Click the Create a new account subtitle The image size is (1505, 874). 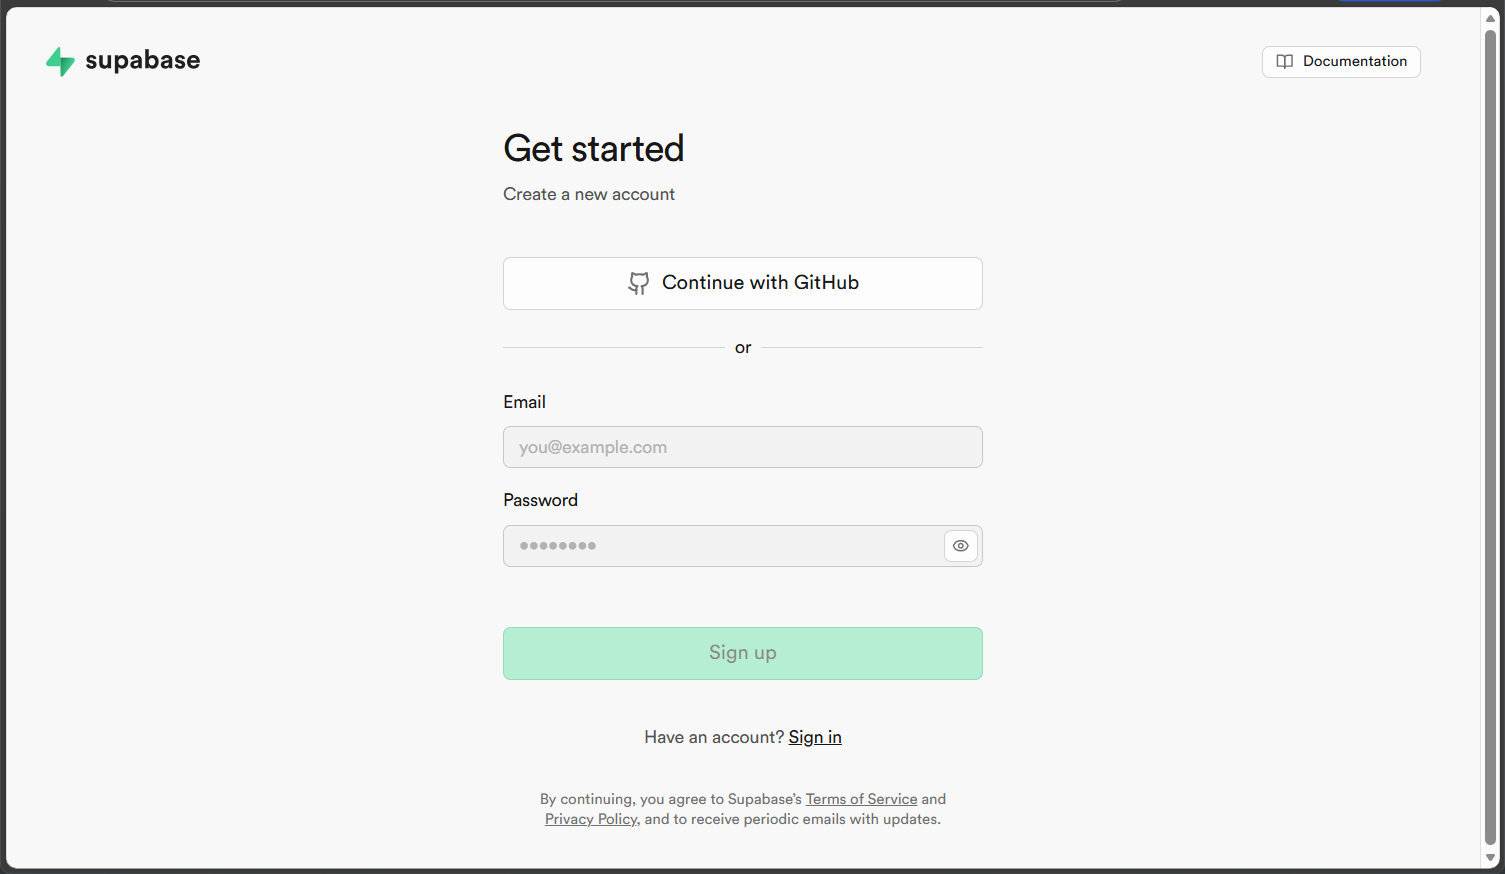[x=589, y=194]
